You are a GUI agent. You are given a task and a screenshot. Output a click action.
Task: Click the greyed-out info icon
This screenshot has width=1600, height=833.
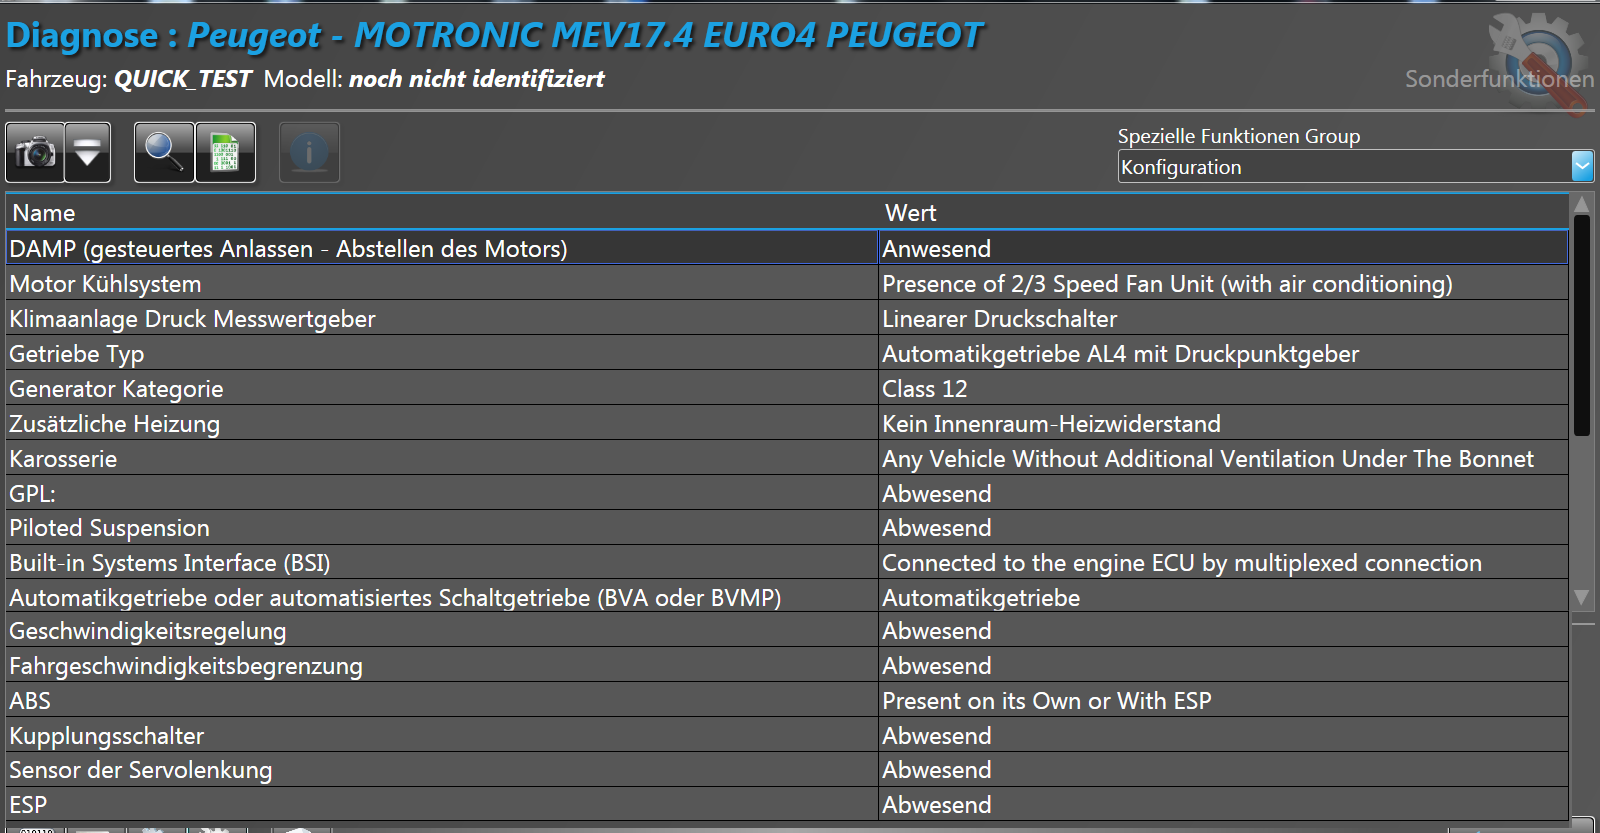click(x=309, y=153)
